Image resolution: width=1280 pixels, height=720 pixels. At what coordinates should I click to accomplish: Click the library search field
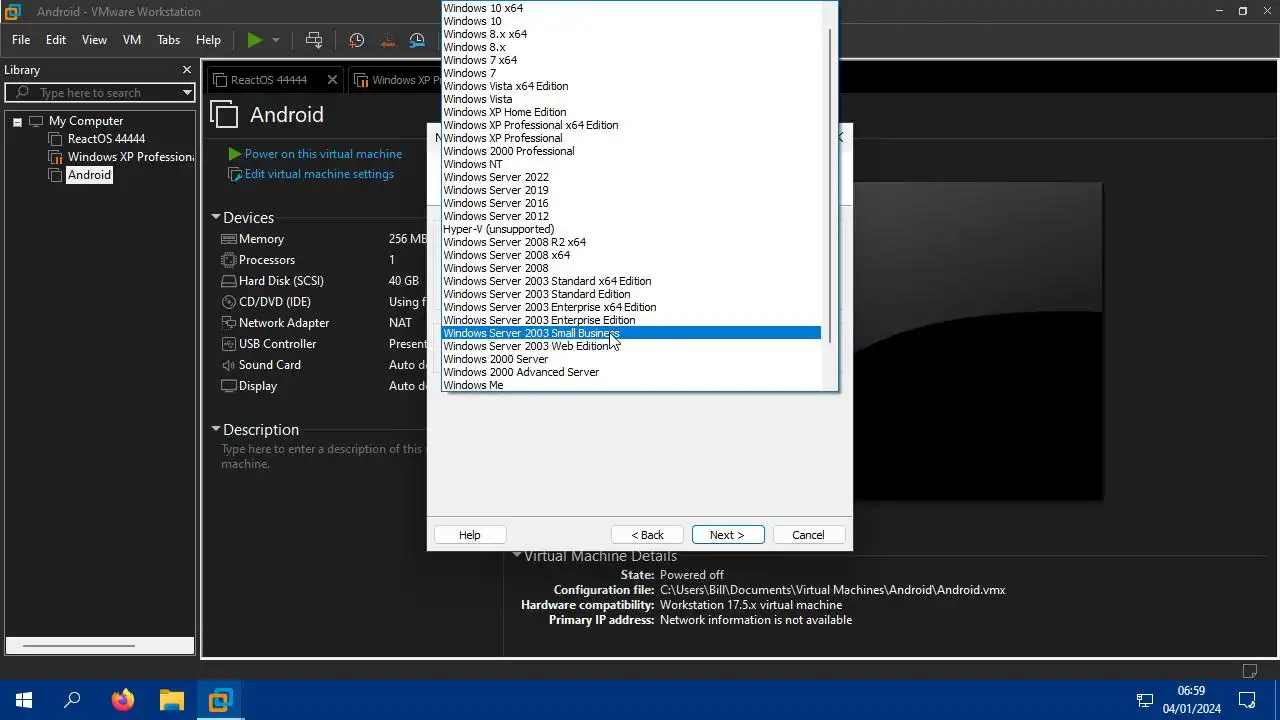pos(100,92)
